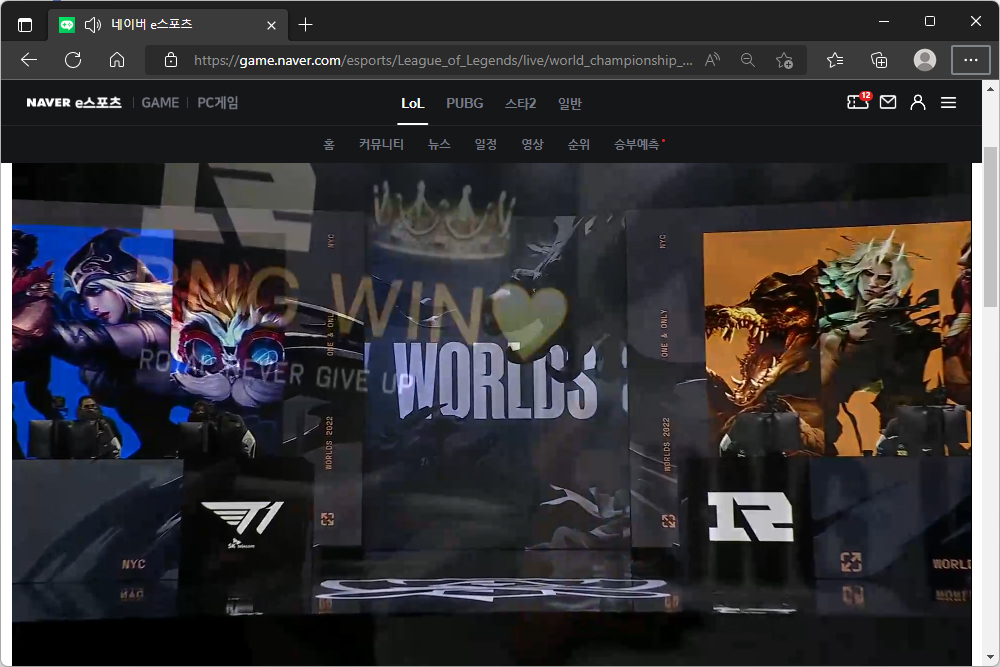
Task: Open the user account icon
Action: tap(918, 102)
